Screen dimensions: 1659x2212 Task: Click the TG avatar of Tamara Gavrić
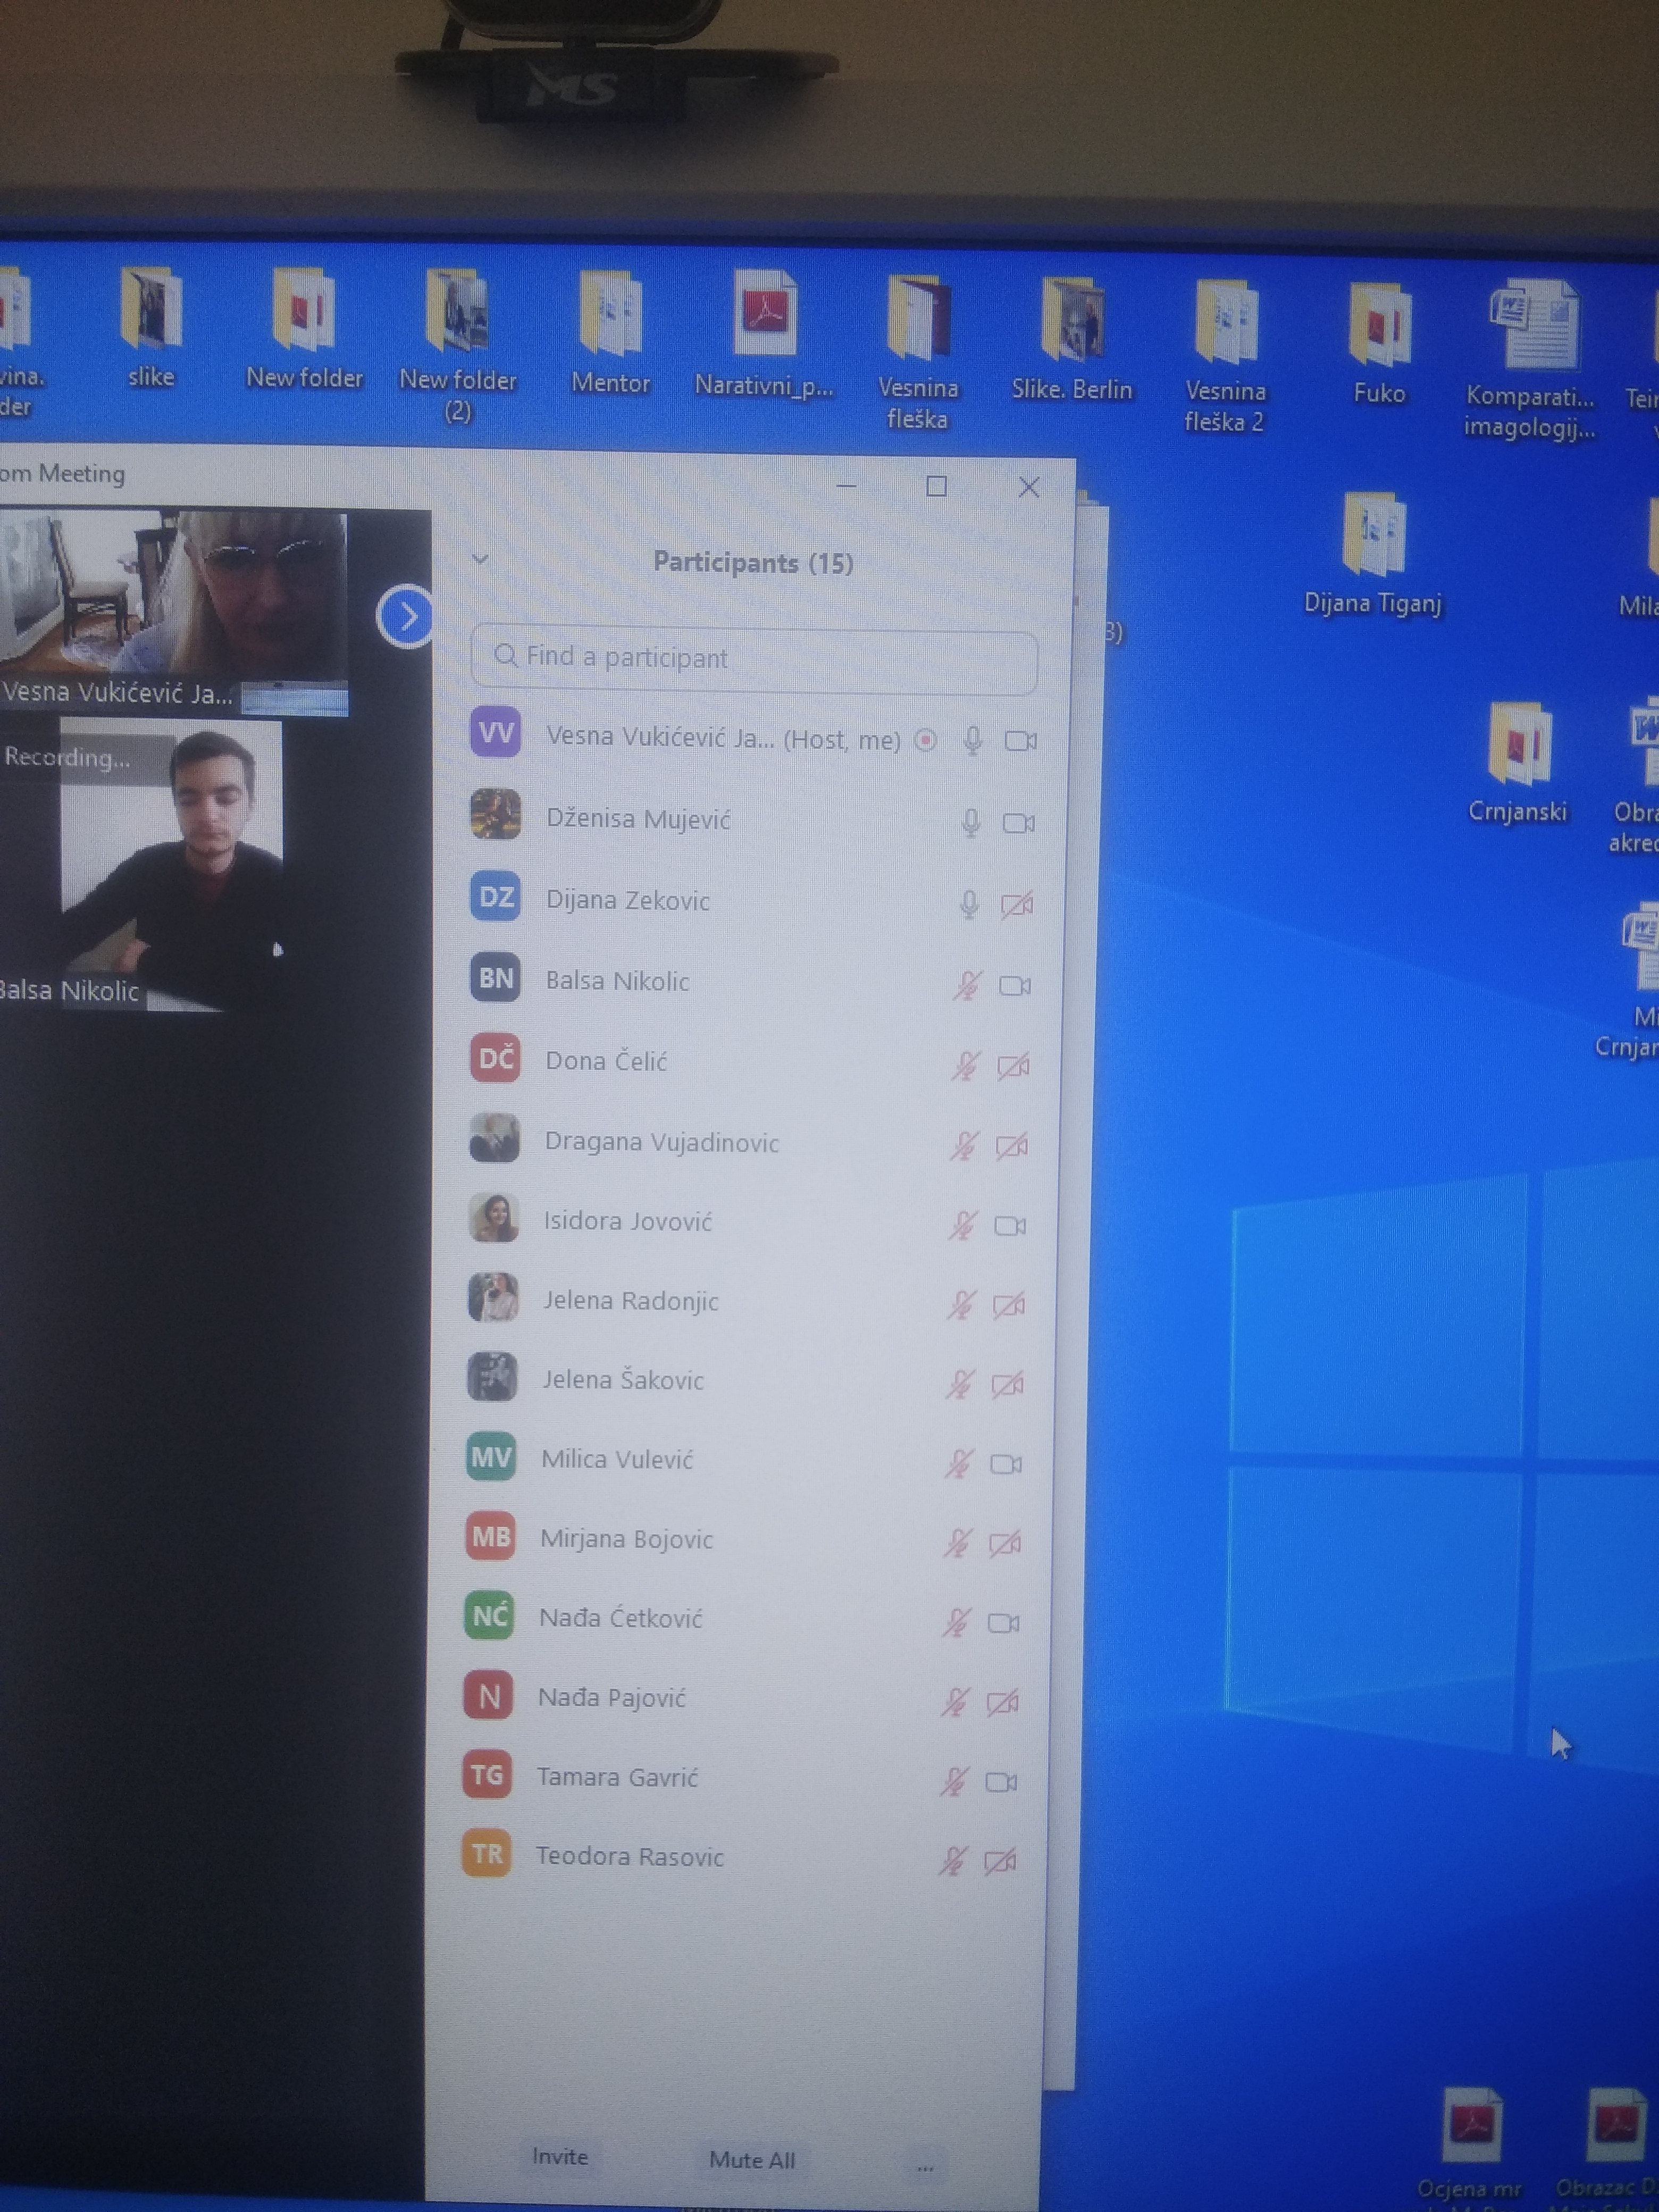[488, 1774]
